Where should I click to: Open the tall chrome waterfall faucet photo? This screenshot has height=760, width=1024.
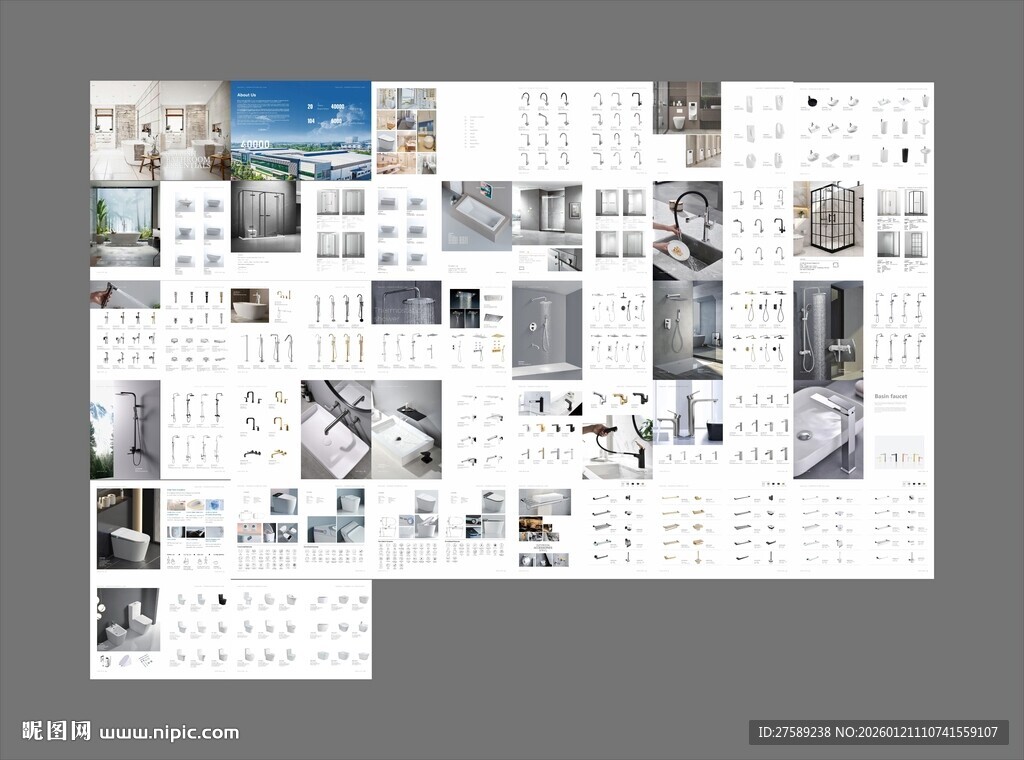pyautogui.click(x=828, y=430)
